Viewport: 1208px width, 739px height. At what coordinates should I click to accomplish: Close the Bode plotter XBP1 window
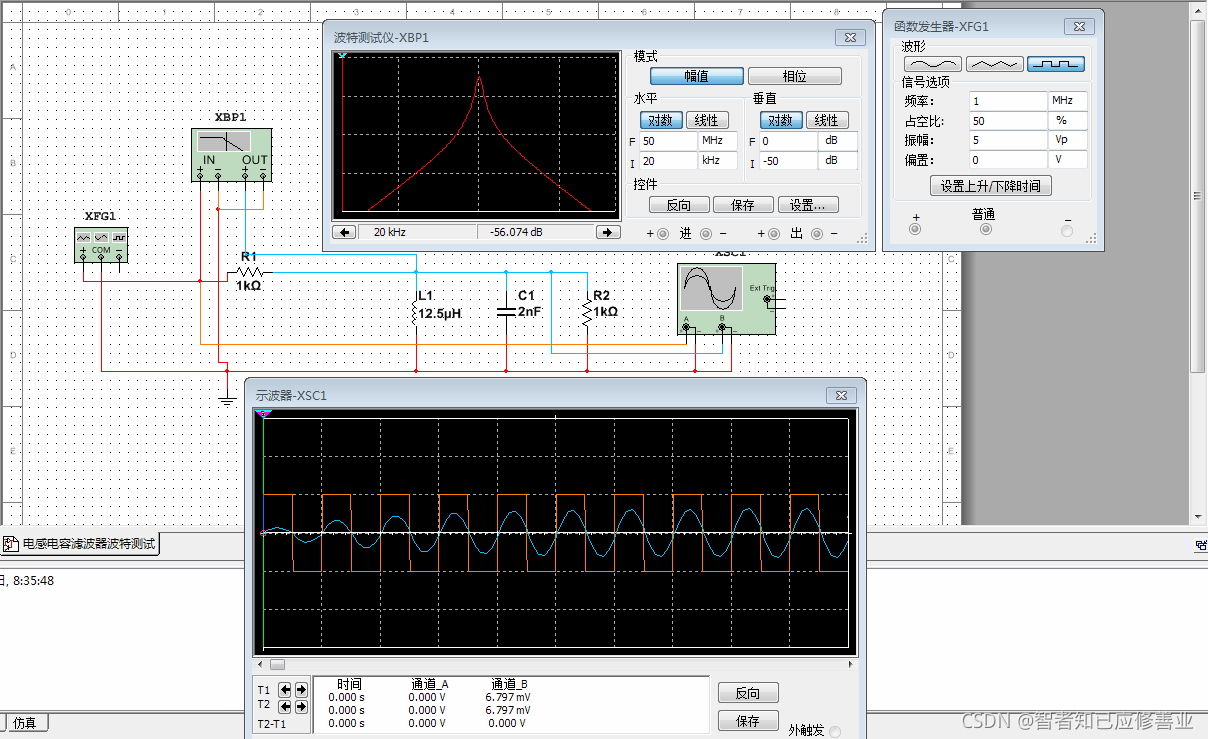tap(851, 37)
